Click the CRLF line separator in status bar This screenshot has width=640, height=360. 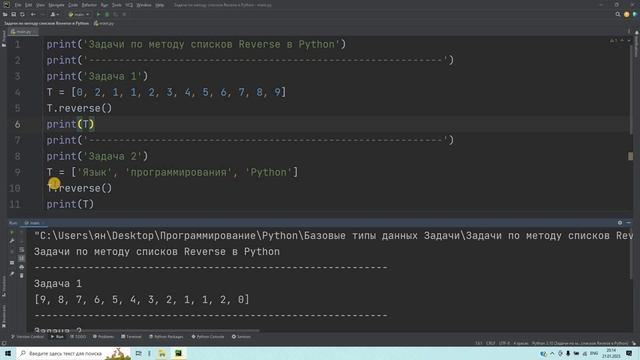point(491,343)
